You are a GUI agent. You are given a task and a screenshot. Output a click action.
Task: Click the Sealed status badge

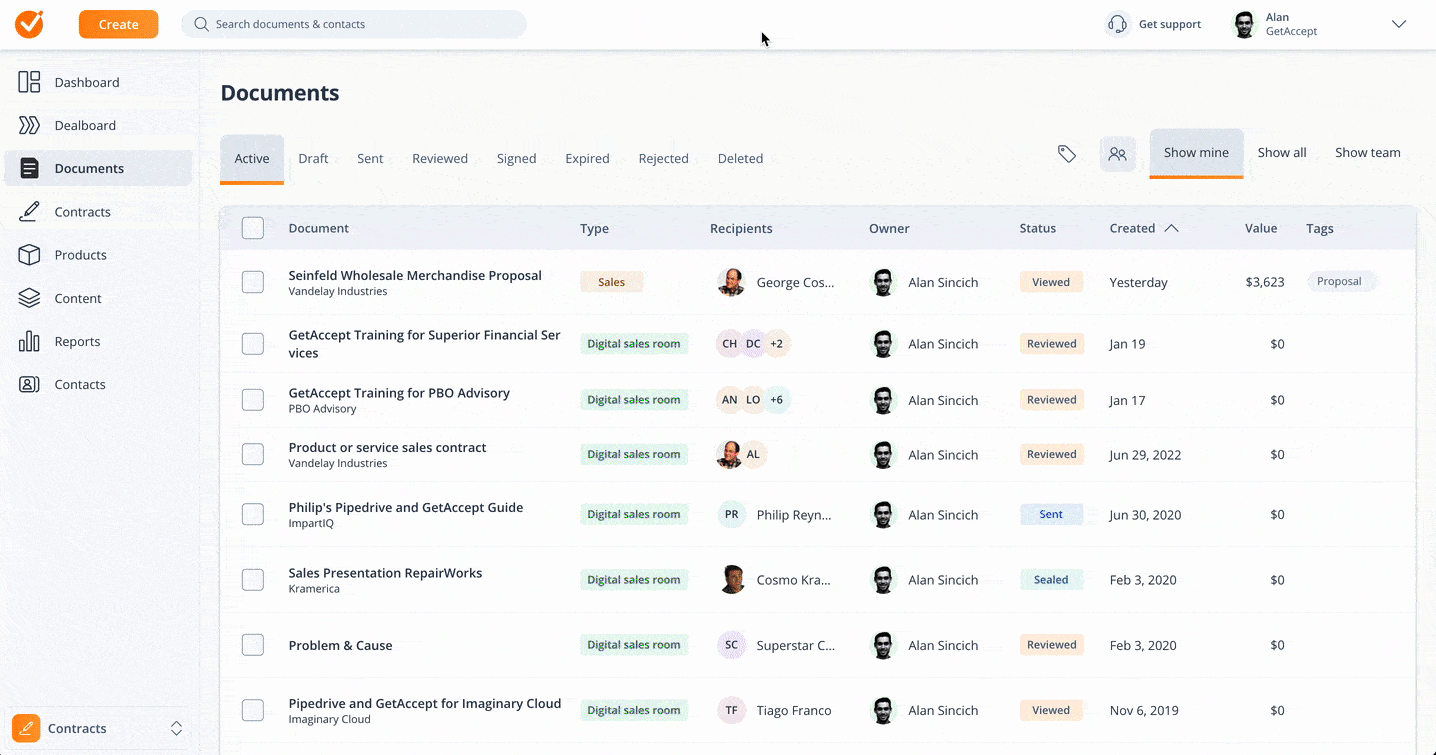1051,579
